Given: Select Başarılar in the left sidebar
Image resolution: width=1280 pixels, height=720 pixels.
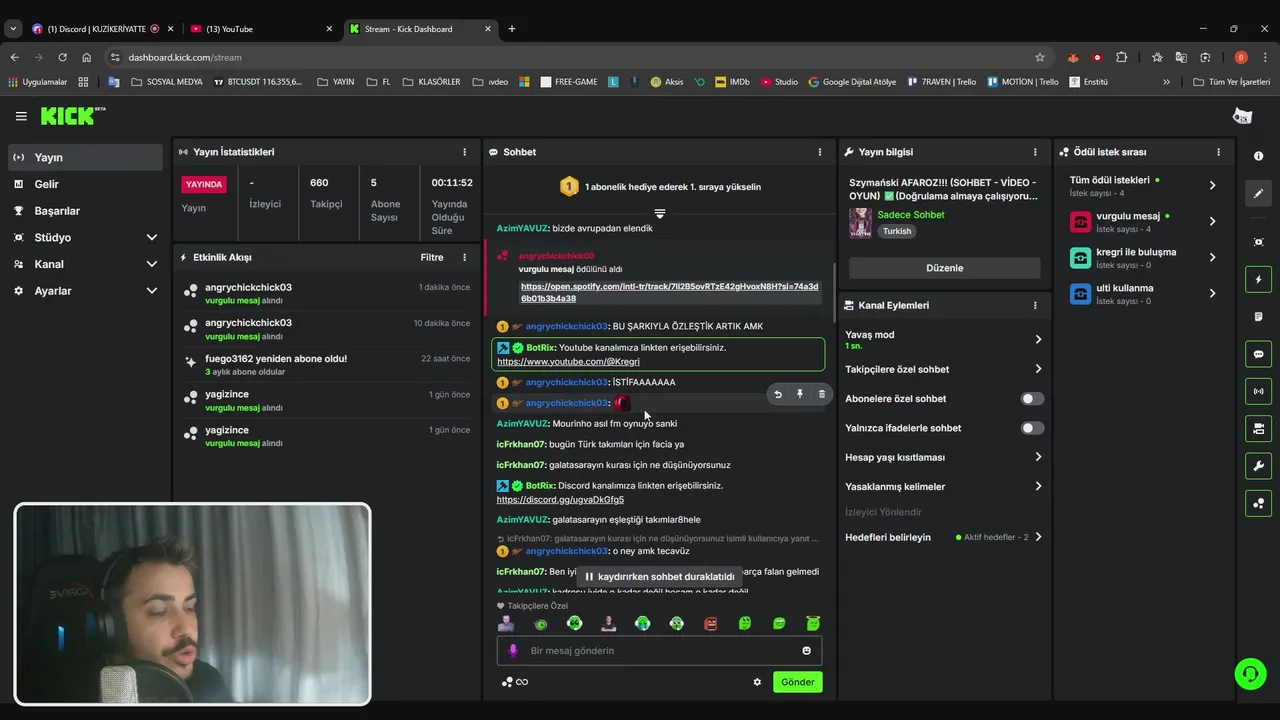Looking at the screenshot, I should pyautogui.click(x=85, y=211).
